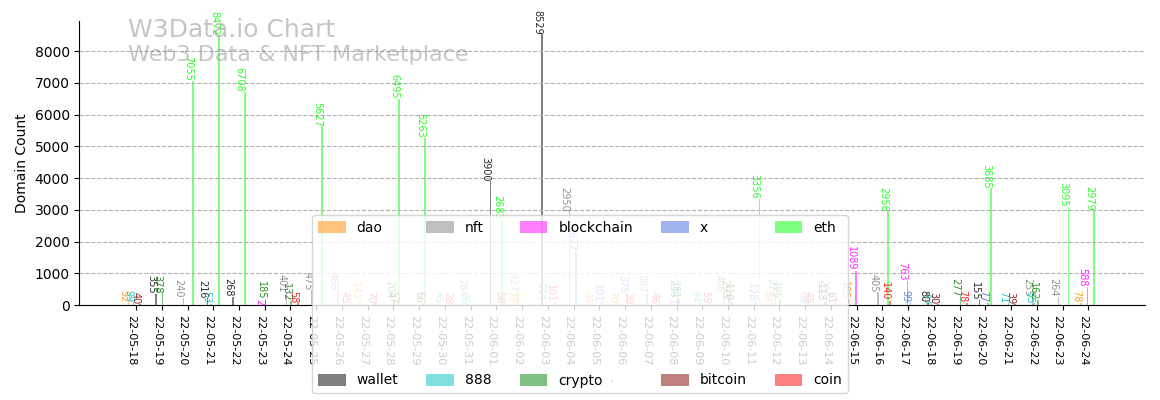Image resolution: width=1160 pixels, height=400 pixels.
Task: Select the cyan 888 legend swatch
Action: [x=439, y=380]
